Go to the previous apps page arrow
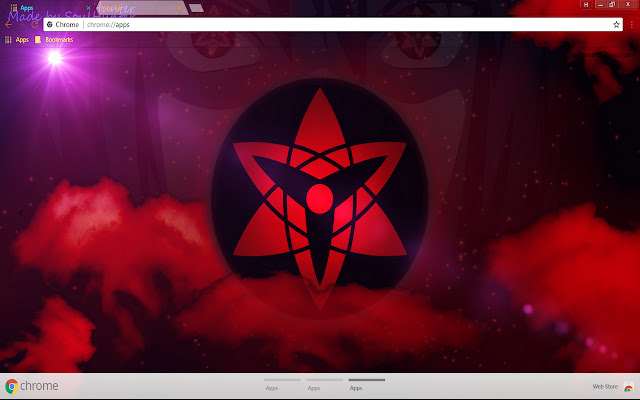Viewport: 640px width, 400px height. point(20,213)
